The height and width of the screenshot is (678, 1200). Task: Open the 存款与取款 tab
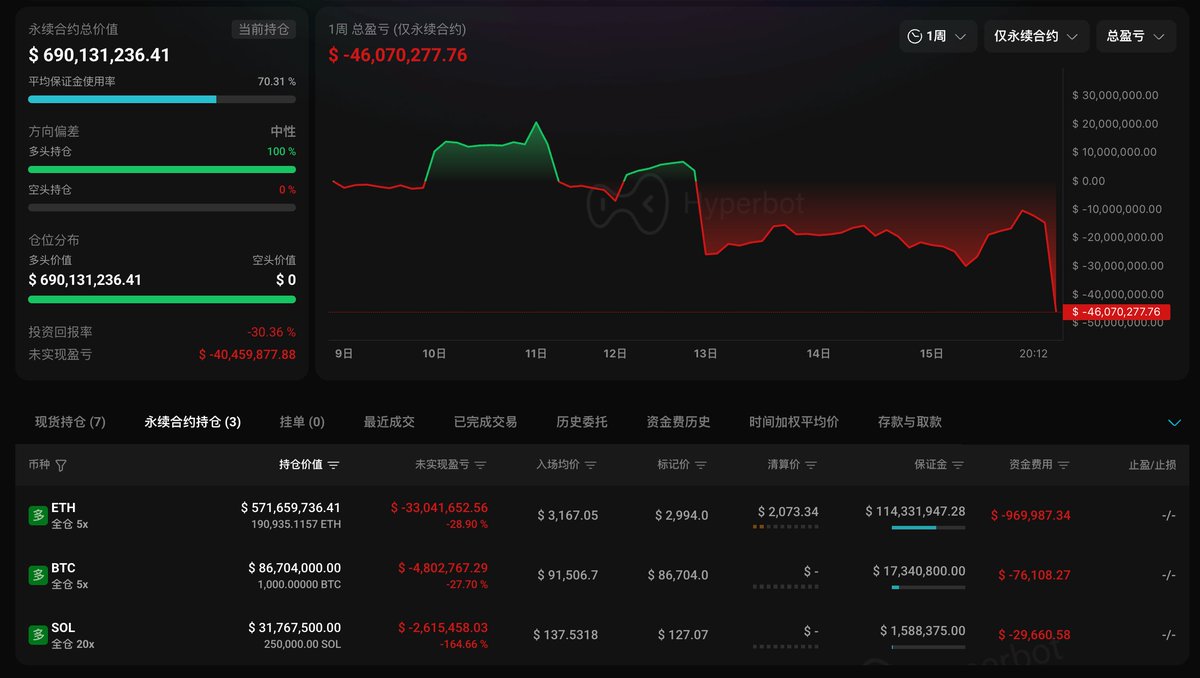910,422
